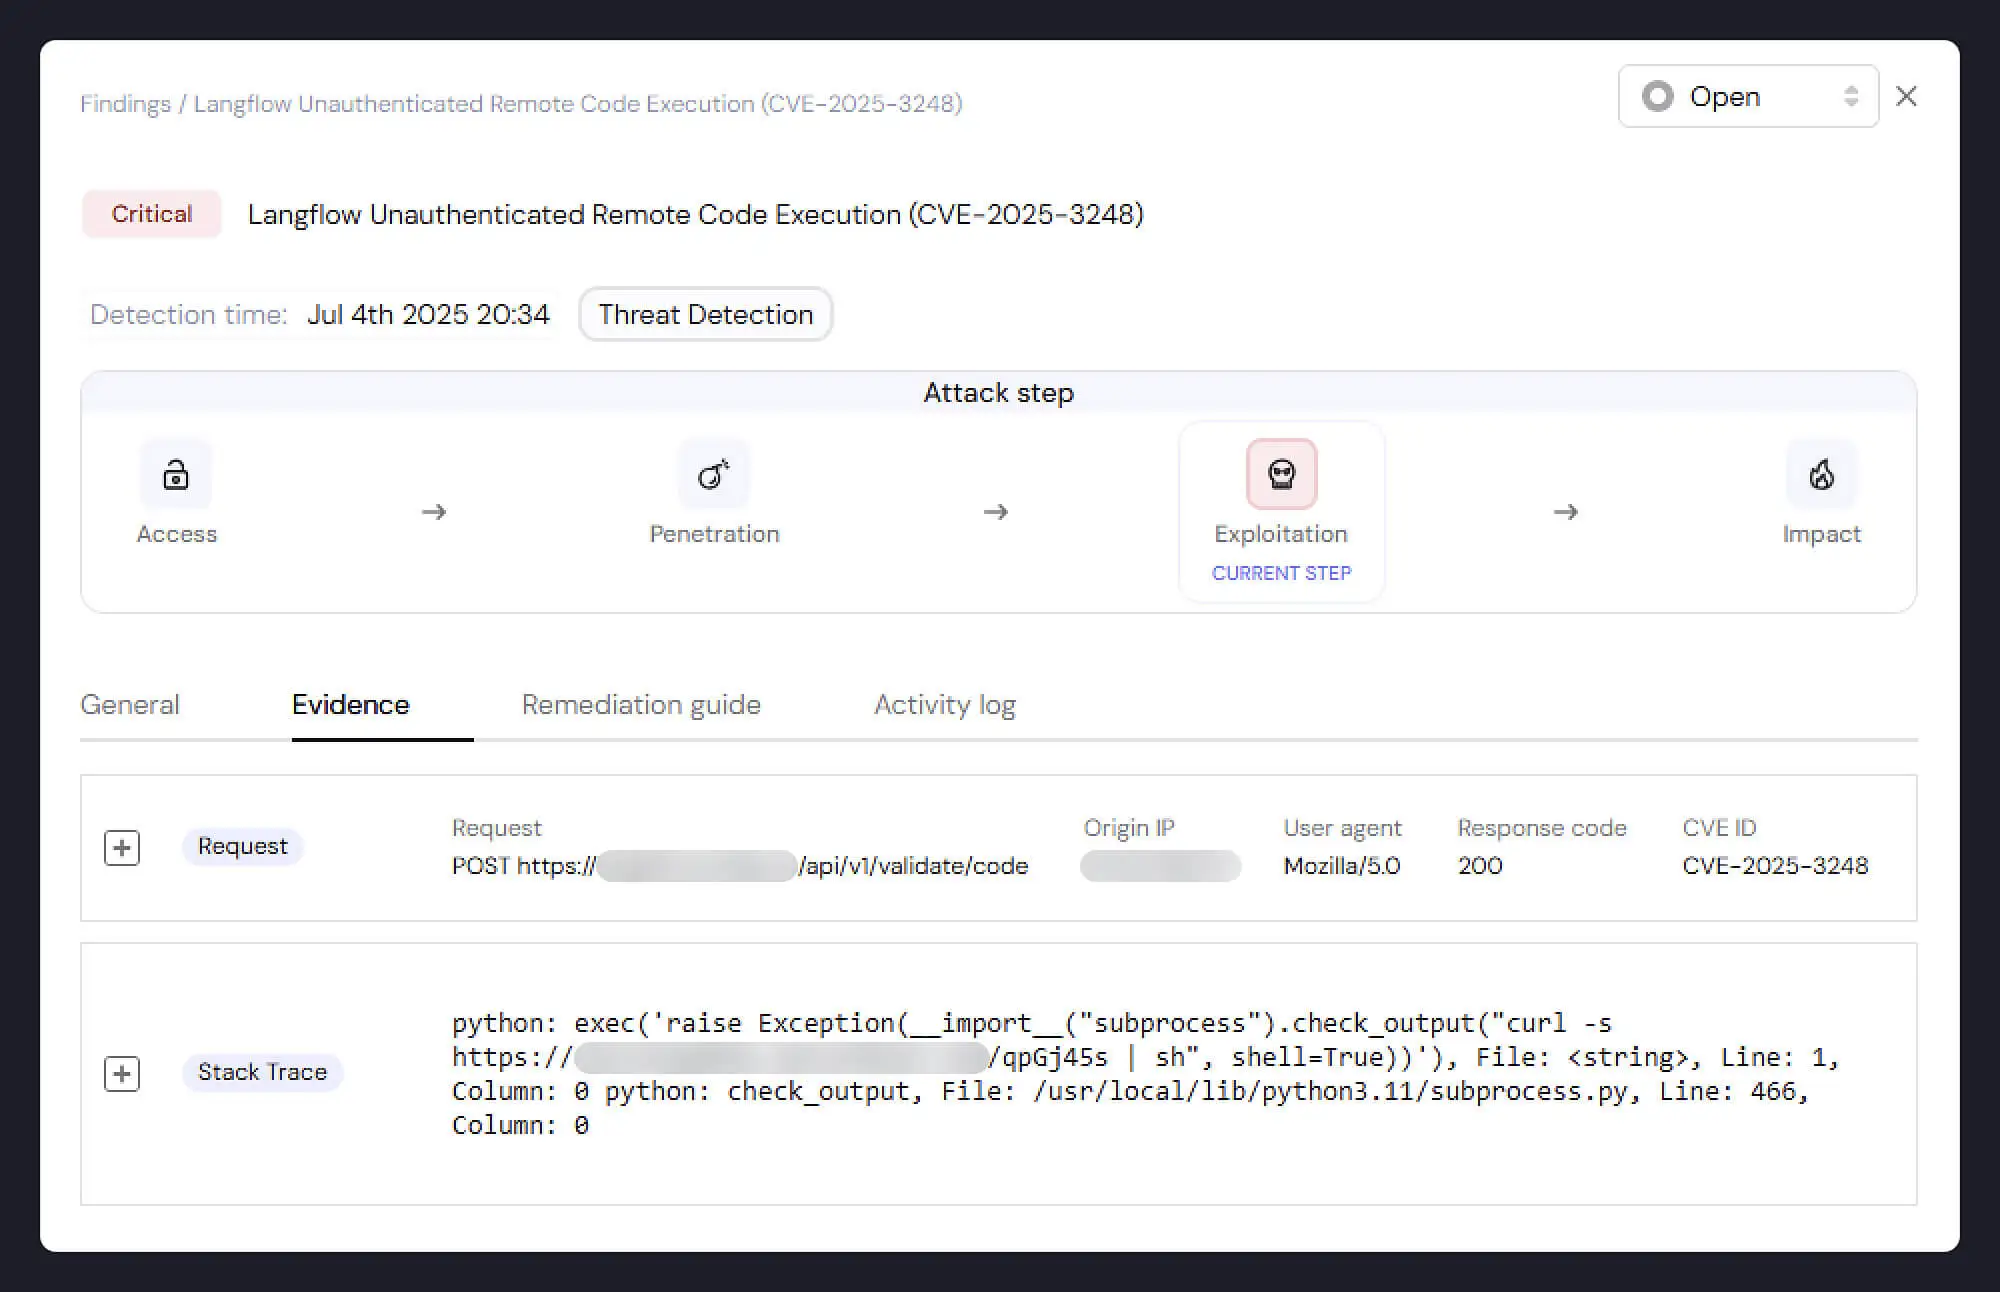Click the CVE-2025-3248 ID text
Screen dimensions: 2000x1292
(x=1776, y=866)
